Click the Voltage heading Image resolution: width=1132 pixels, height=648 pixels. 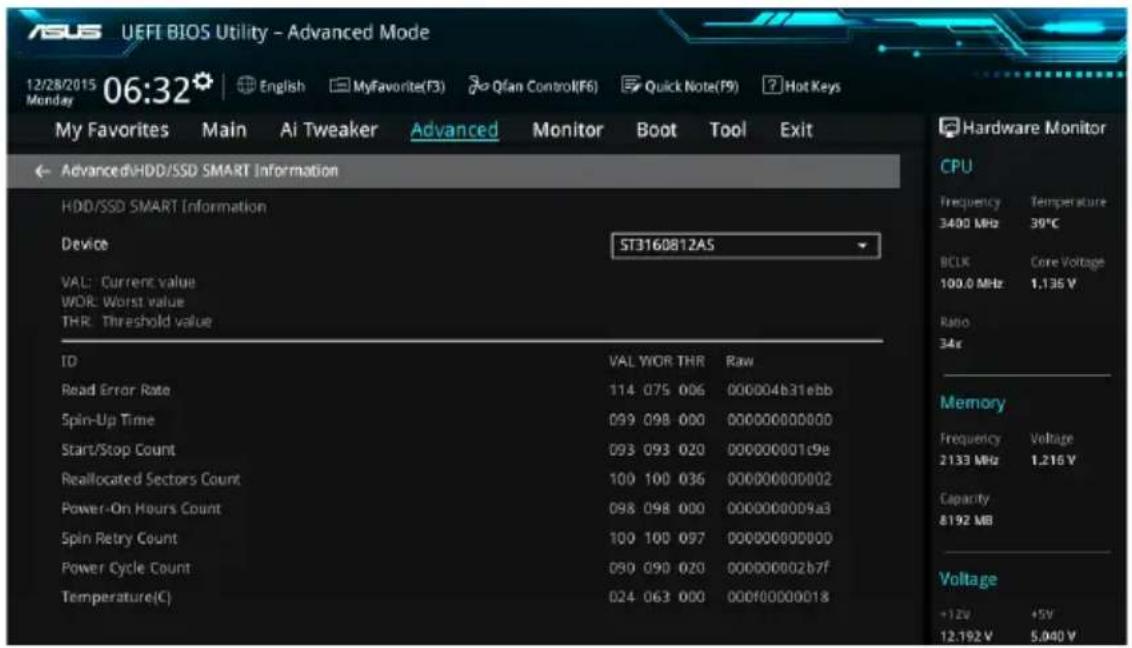coord(968,579)
